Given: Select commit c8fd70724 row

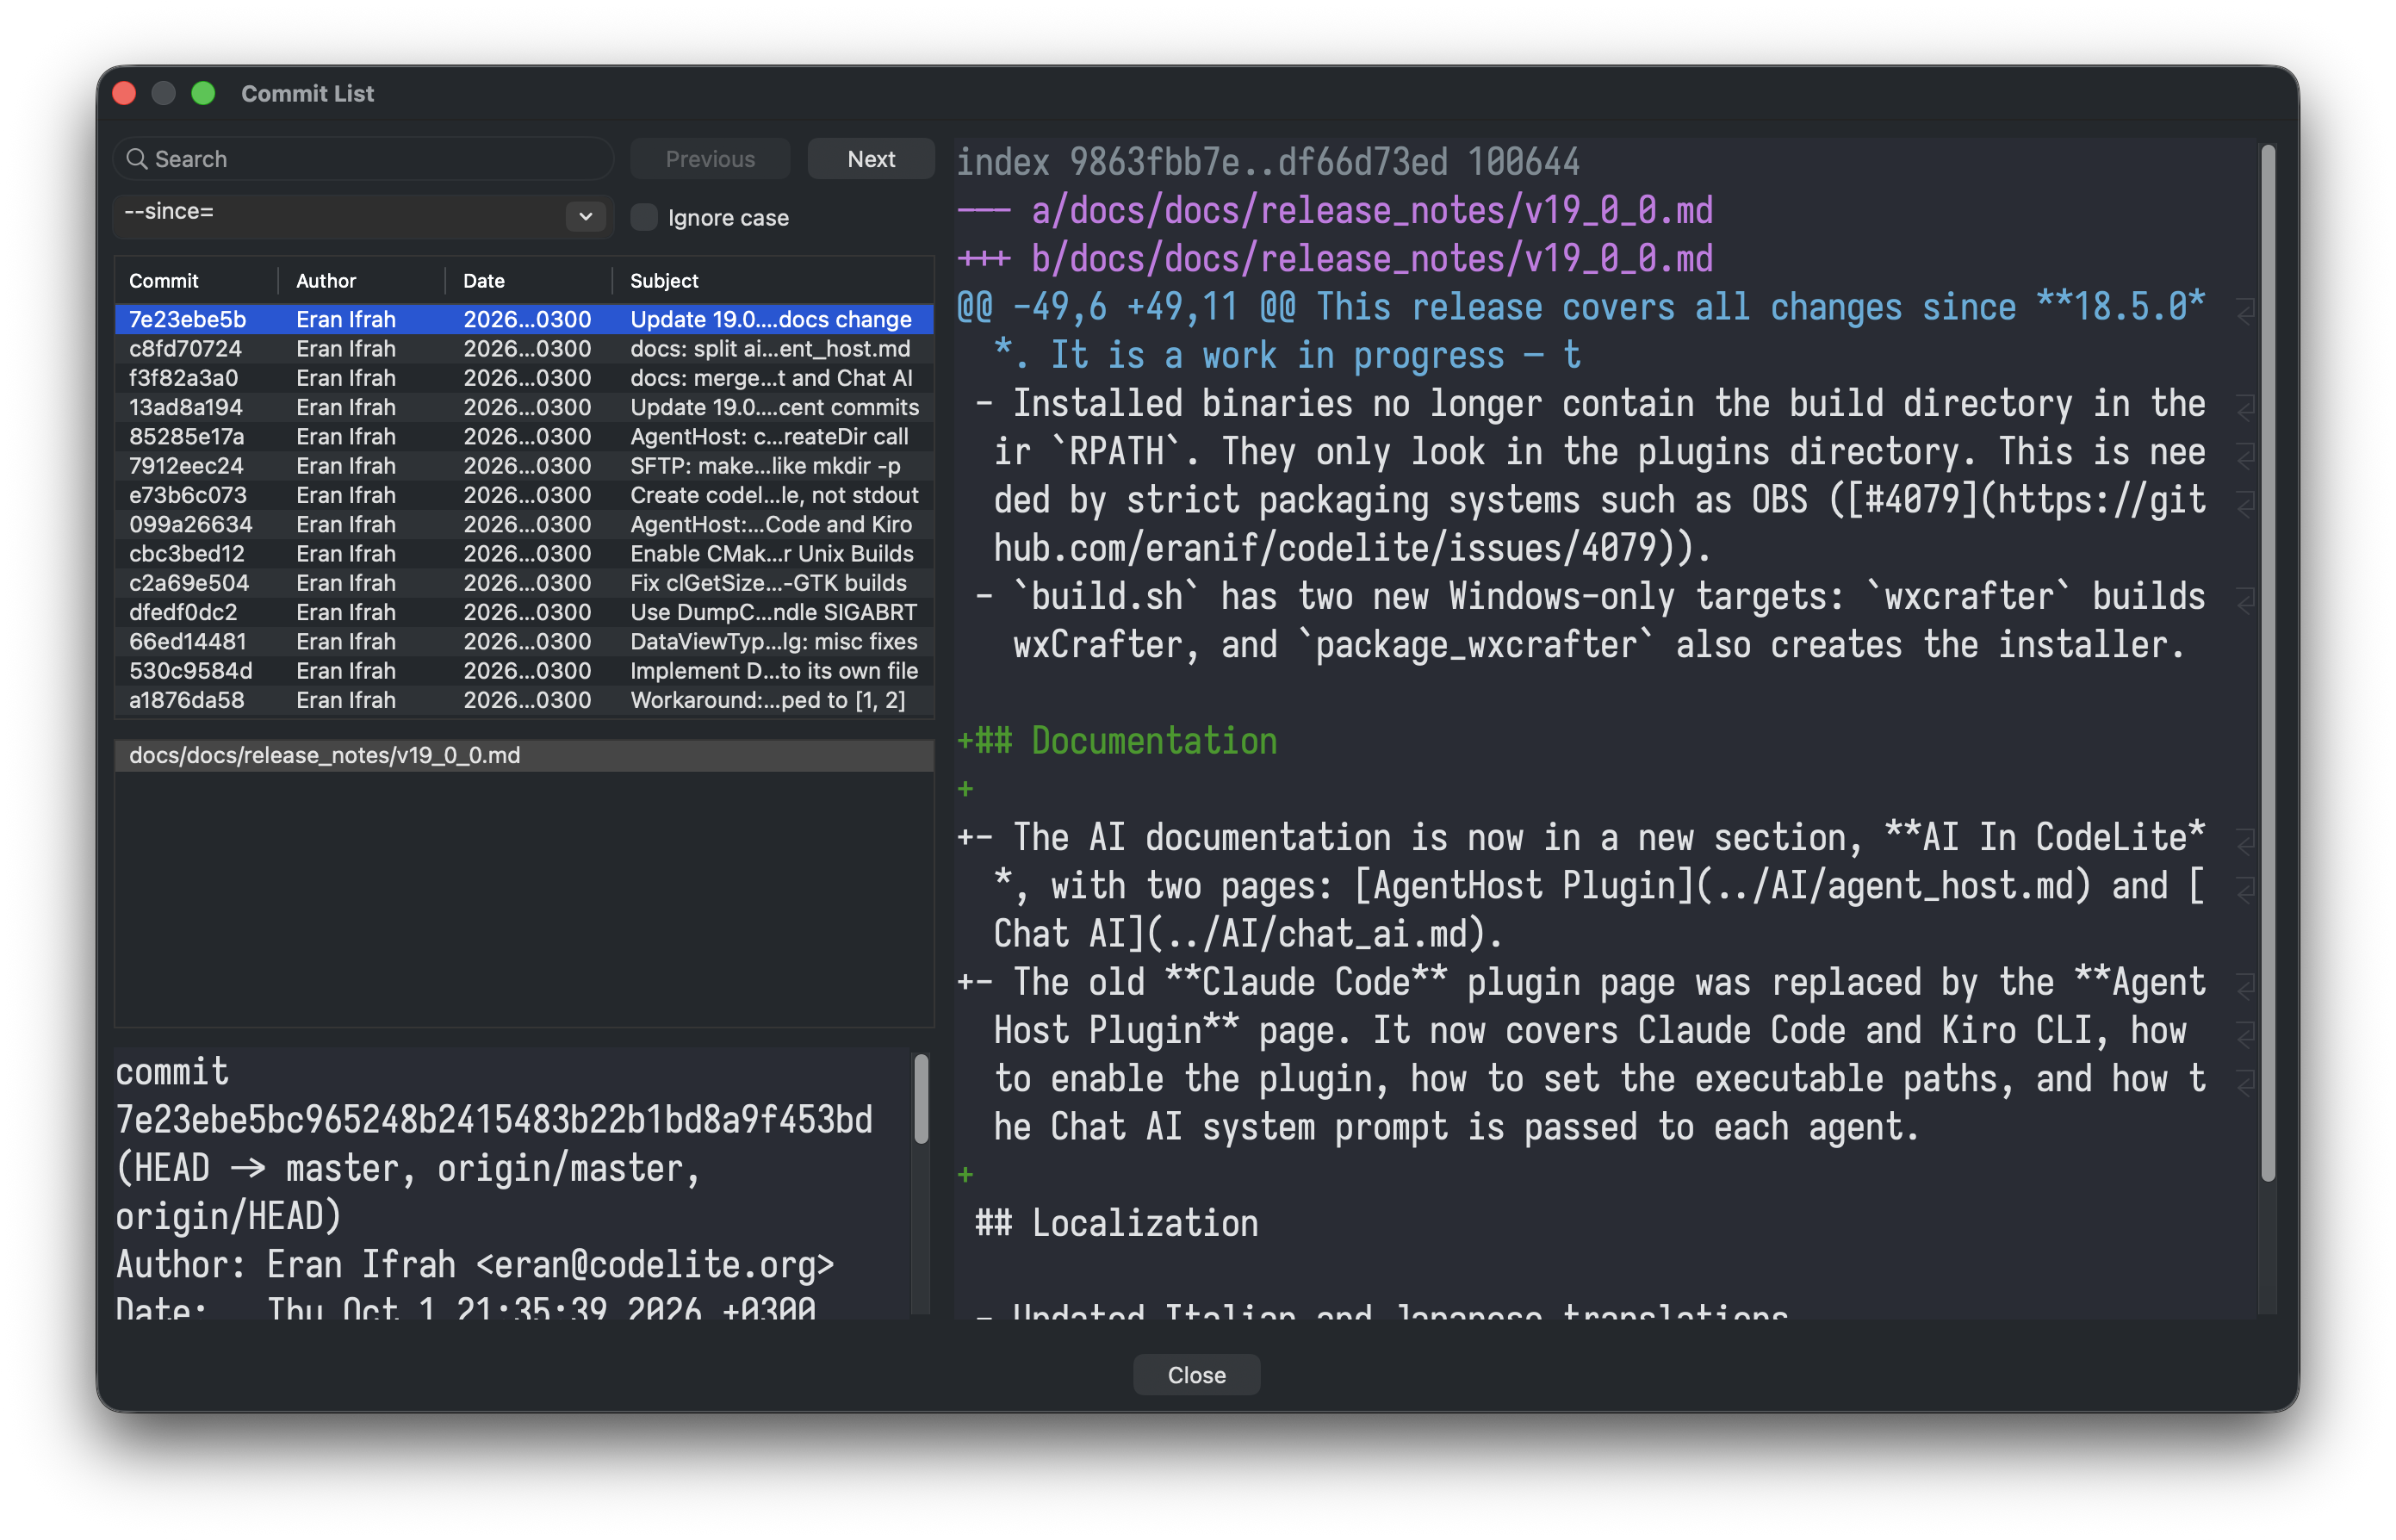Looking at the screenshot, I should coord(524,349).
